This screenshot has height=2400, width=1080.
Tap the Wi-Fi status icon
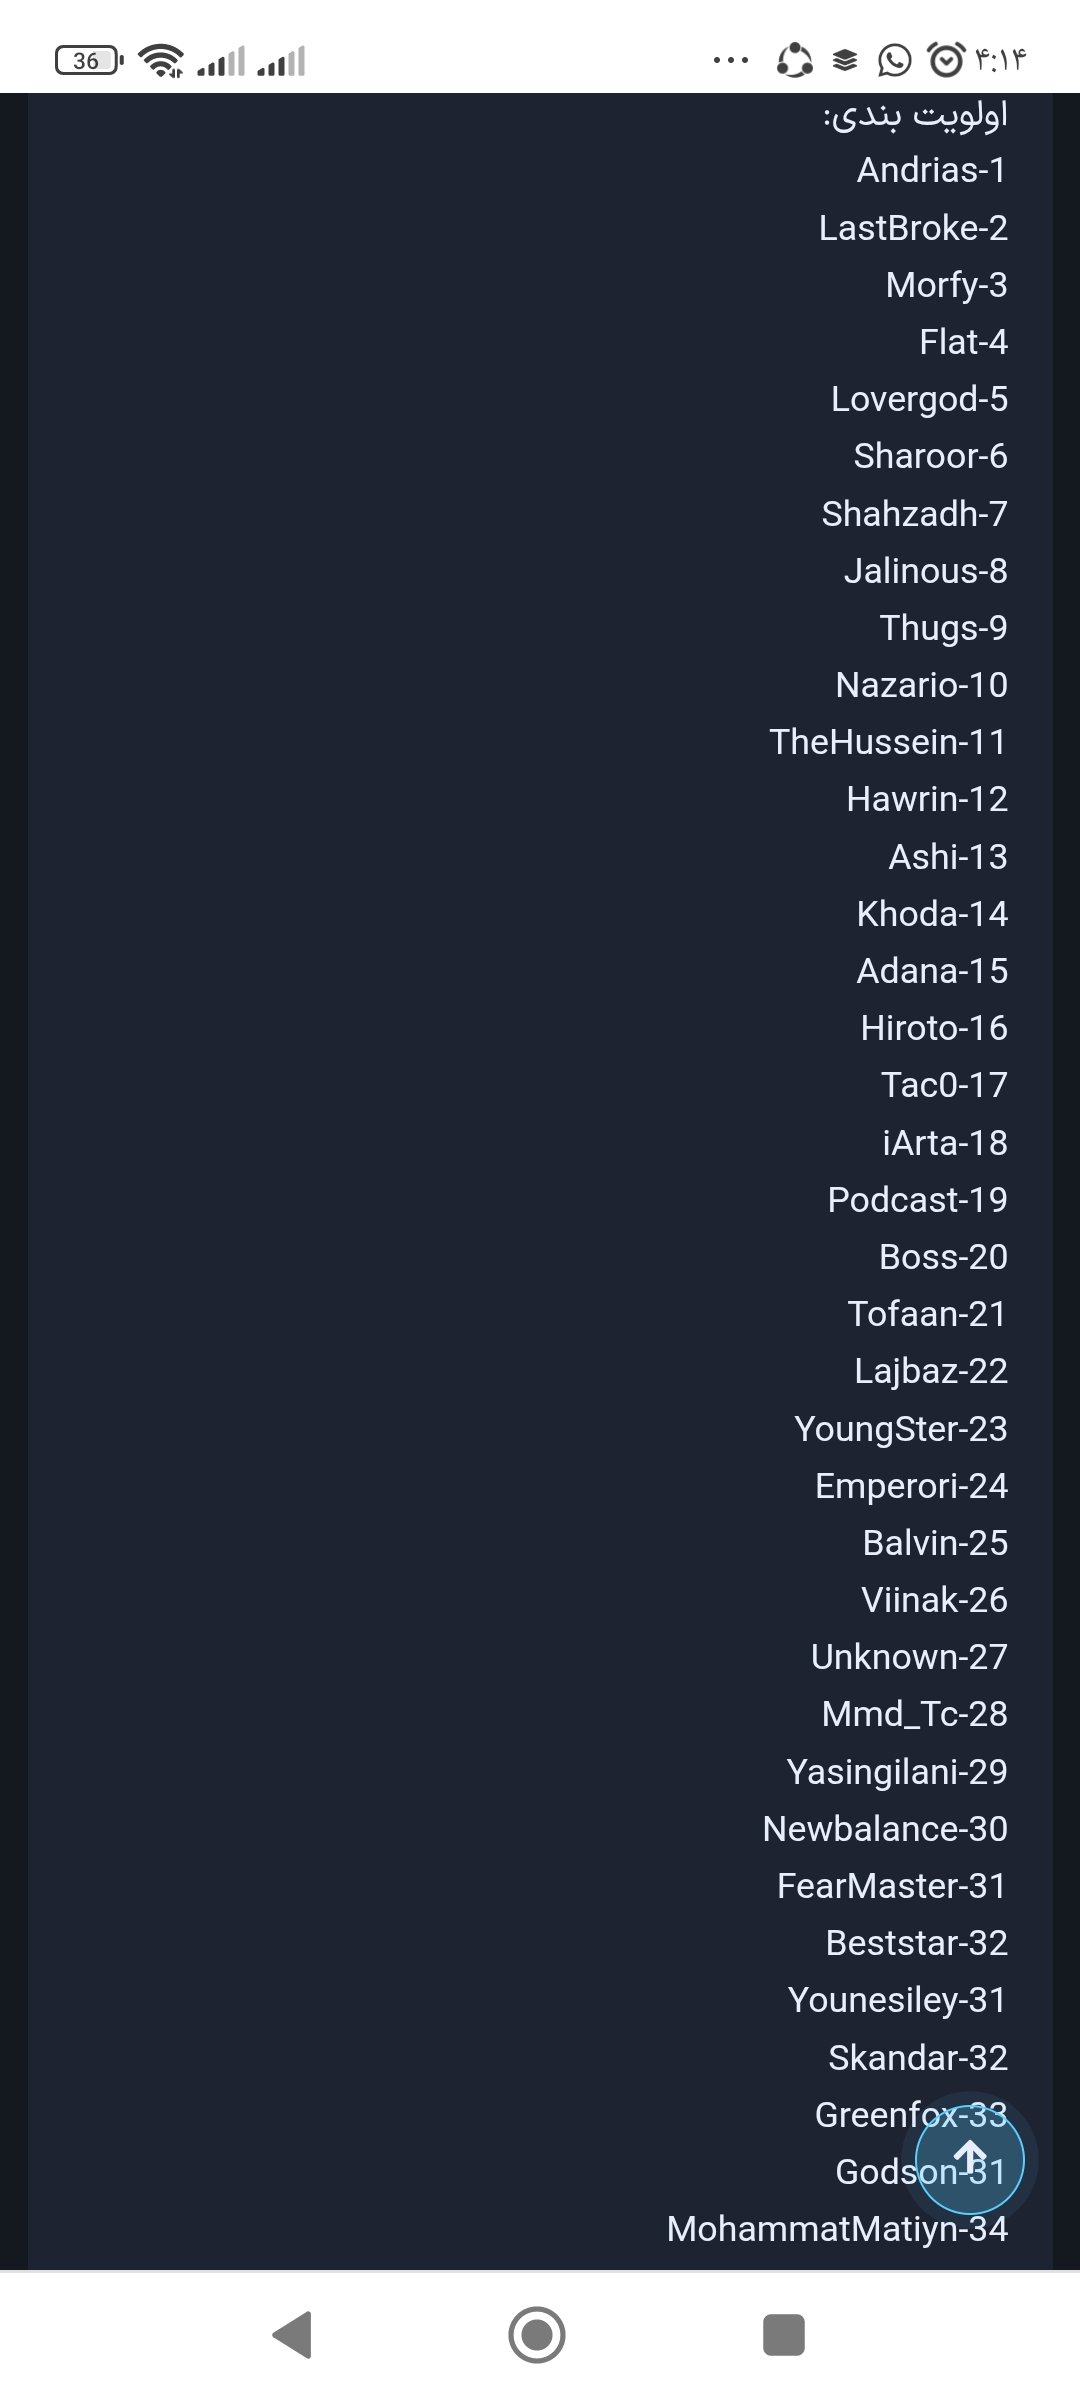pyautogui.click(x=161, y=61)
